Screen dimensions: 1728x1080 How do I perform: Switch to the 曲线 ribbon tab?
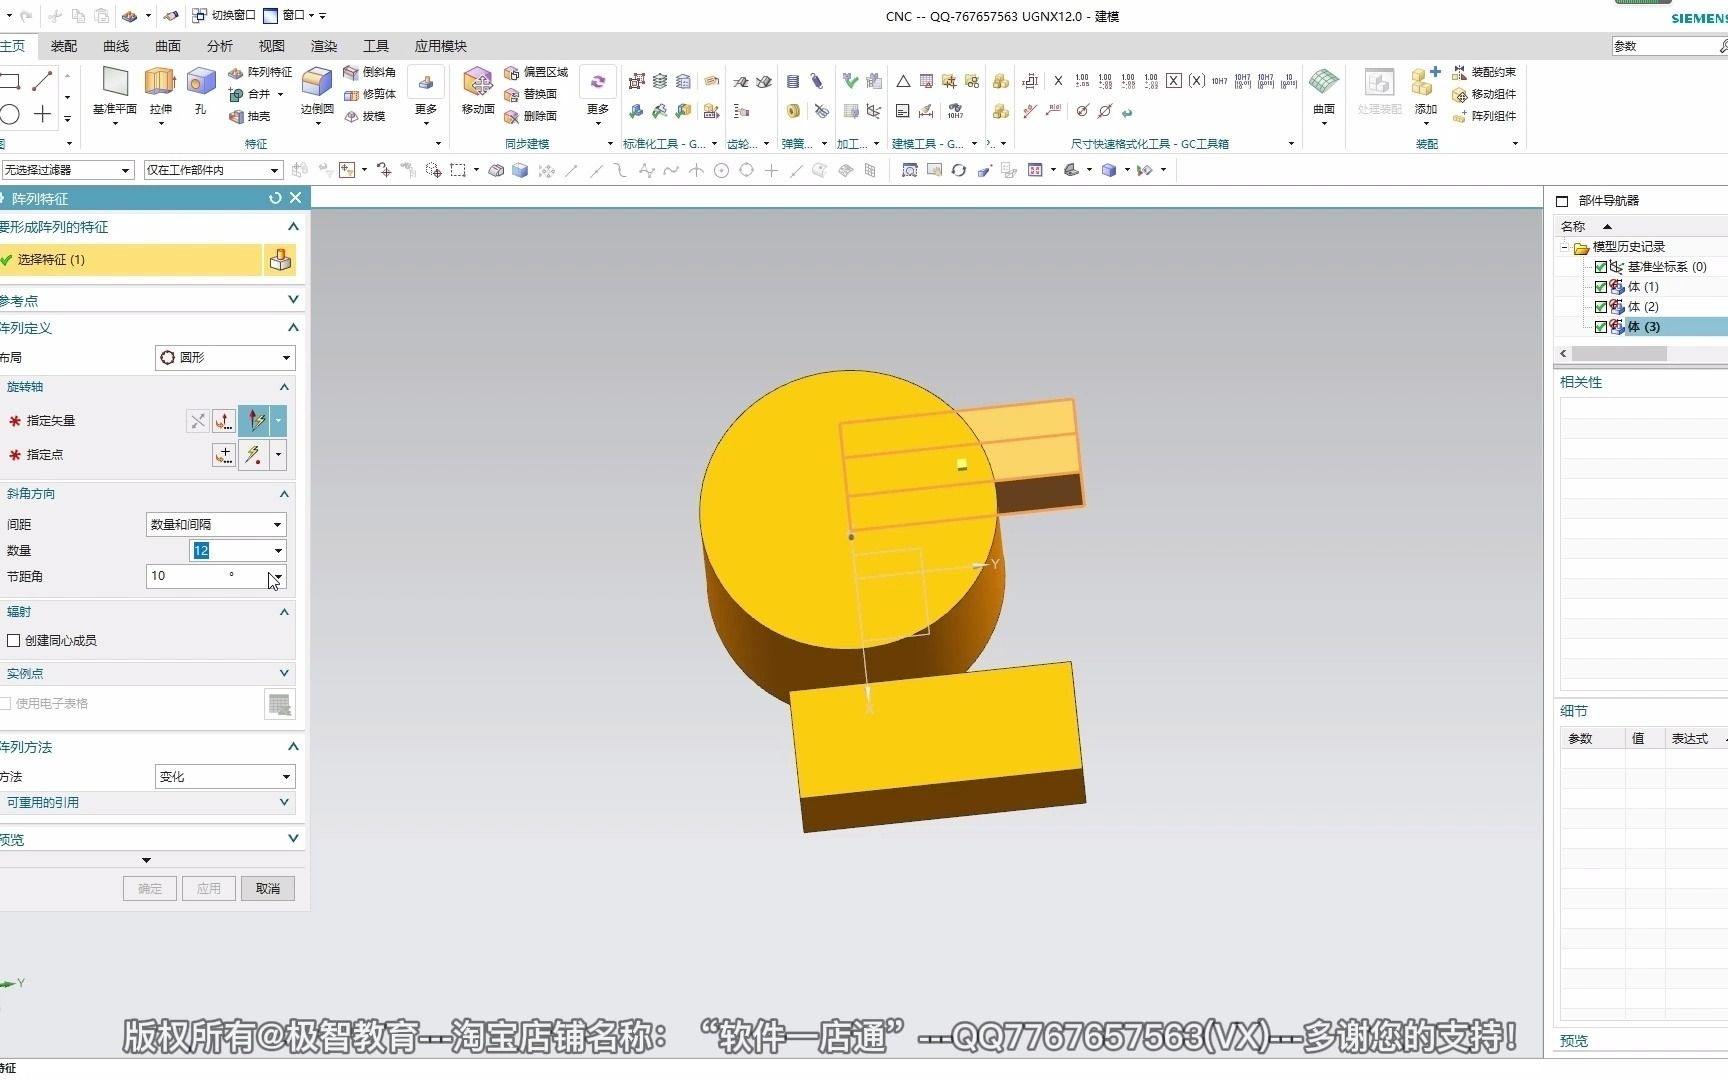[115, 46]
